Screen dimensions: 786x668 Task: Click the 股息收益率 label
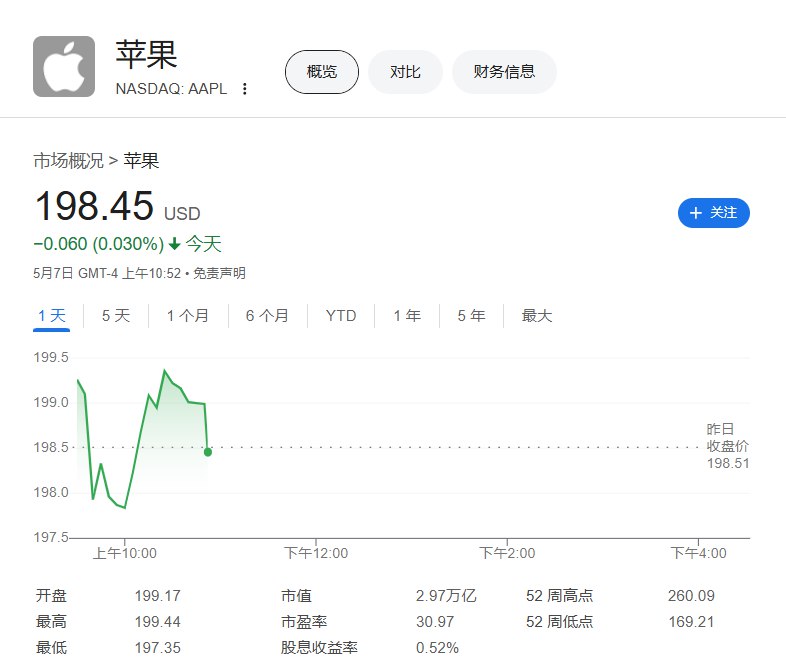pyautogui.click(x=319, y=647)
